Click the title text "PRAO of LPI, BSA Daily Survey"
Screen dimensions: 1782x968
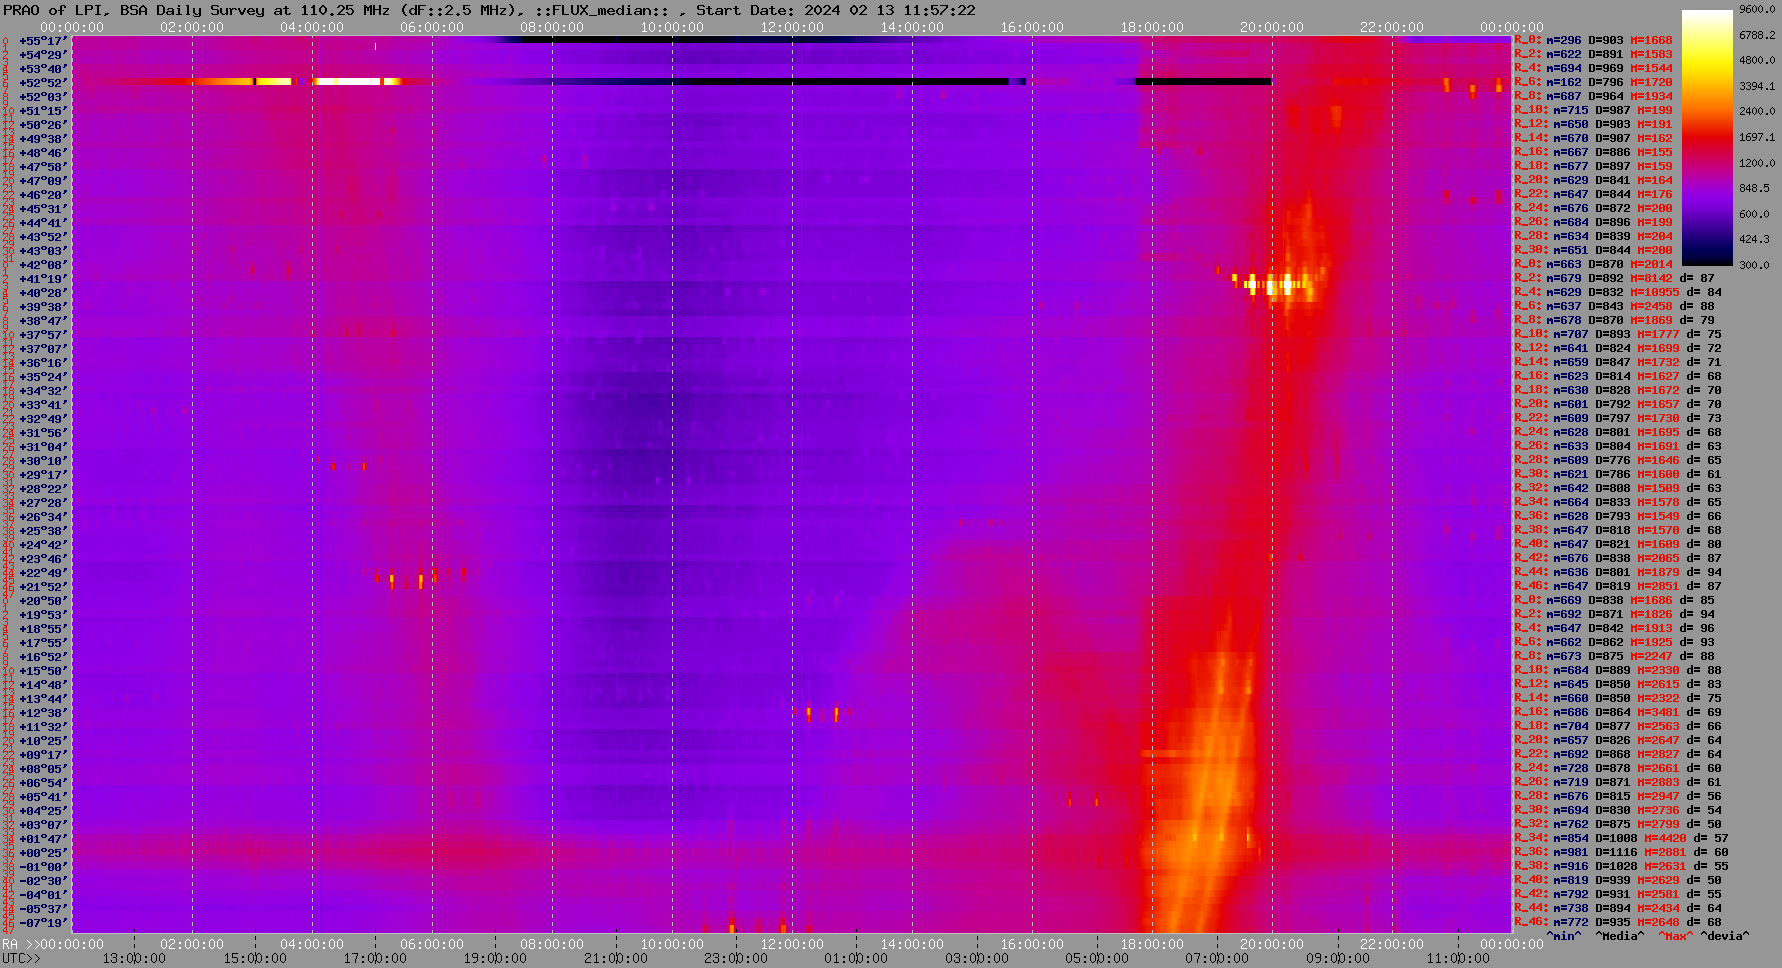point(134,10)
